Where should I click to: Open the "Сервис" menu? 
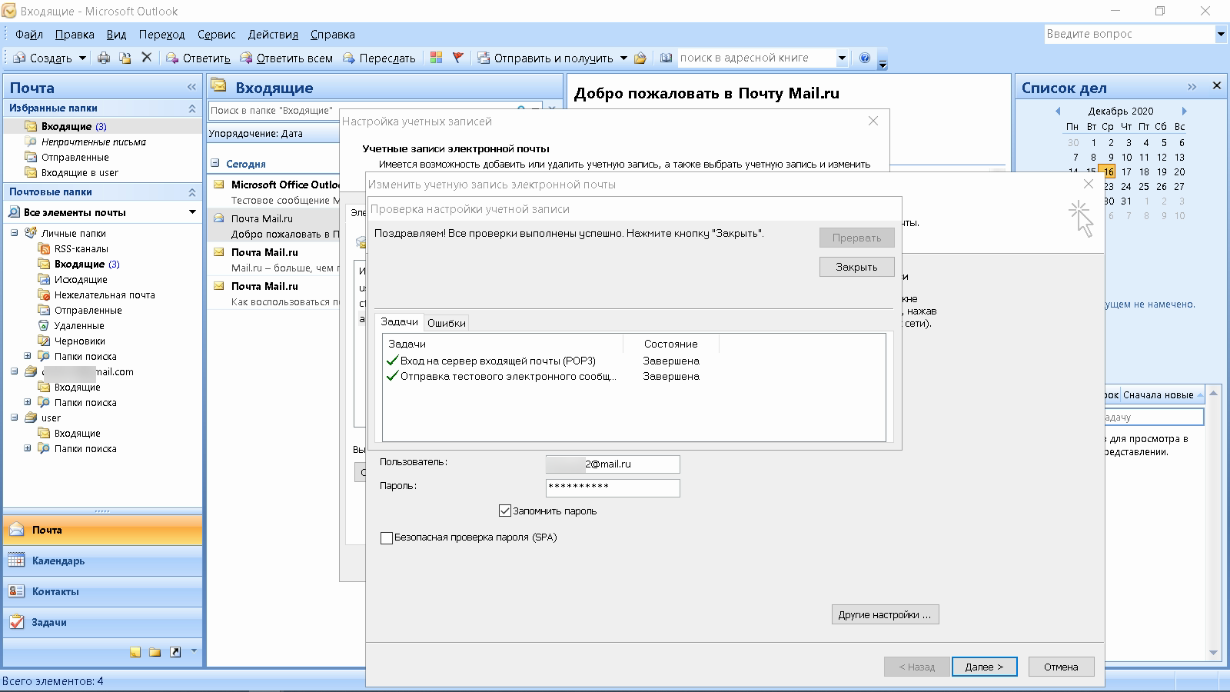pyautogui.click(x=216, y=35)
